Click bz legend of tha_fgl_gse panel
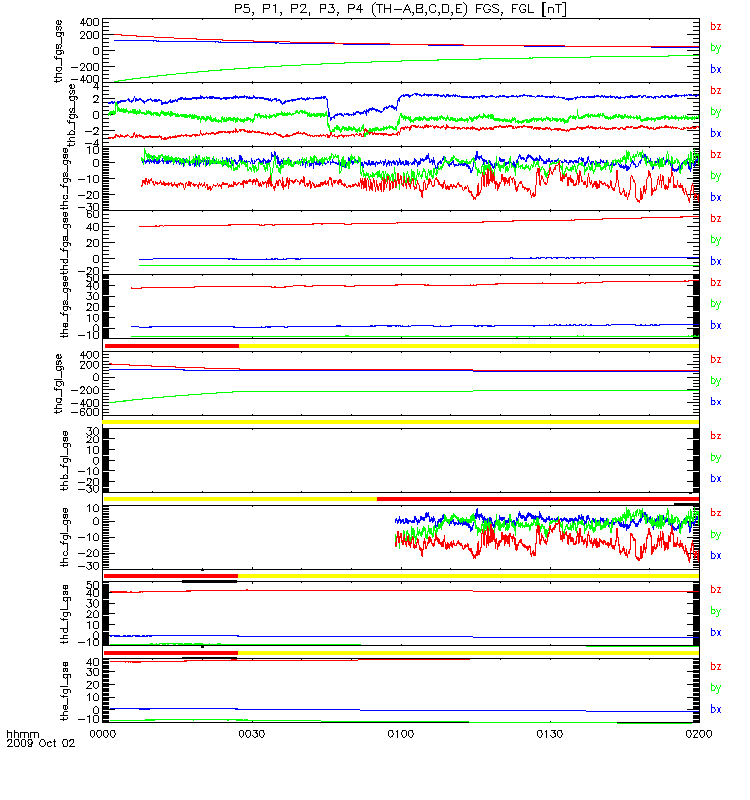The width and height of the screenshot is (750, 800). (716, 360)
